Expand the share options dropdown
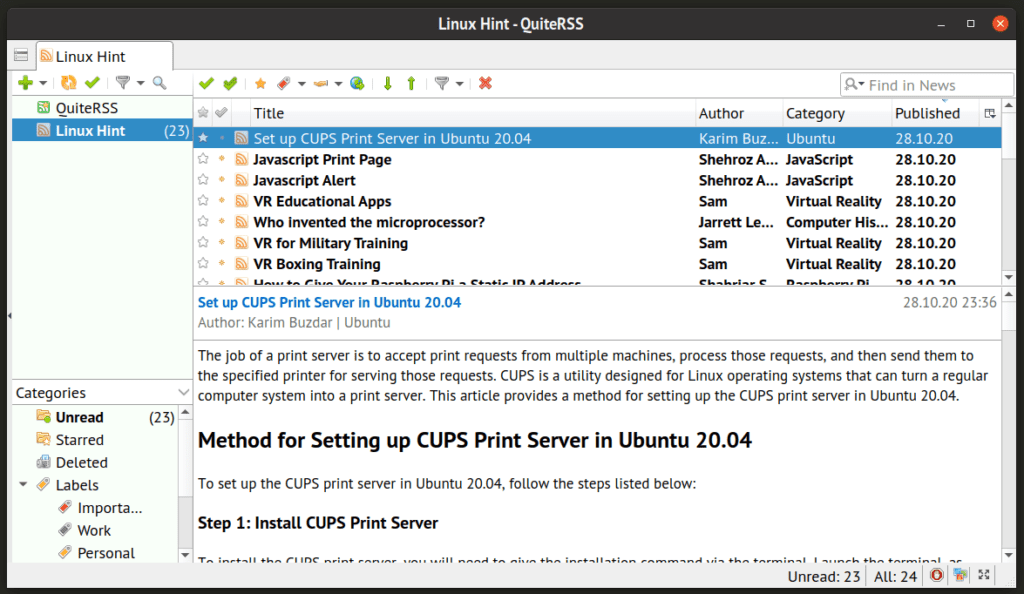Image resolution: width=1024 pixels, height=594 pixels. pos(337,83)
